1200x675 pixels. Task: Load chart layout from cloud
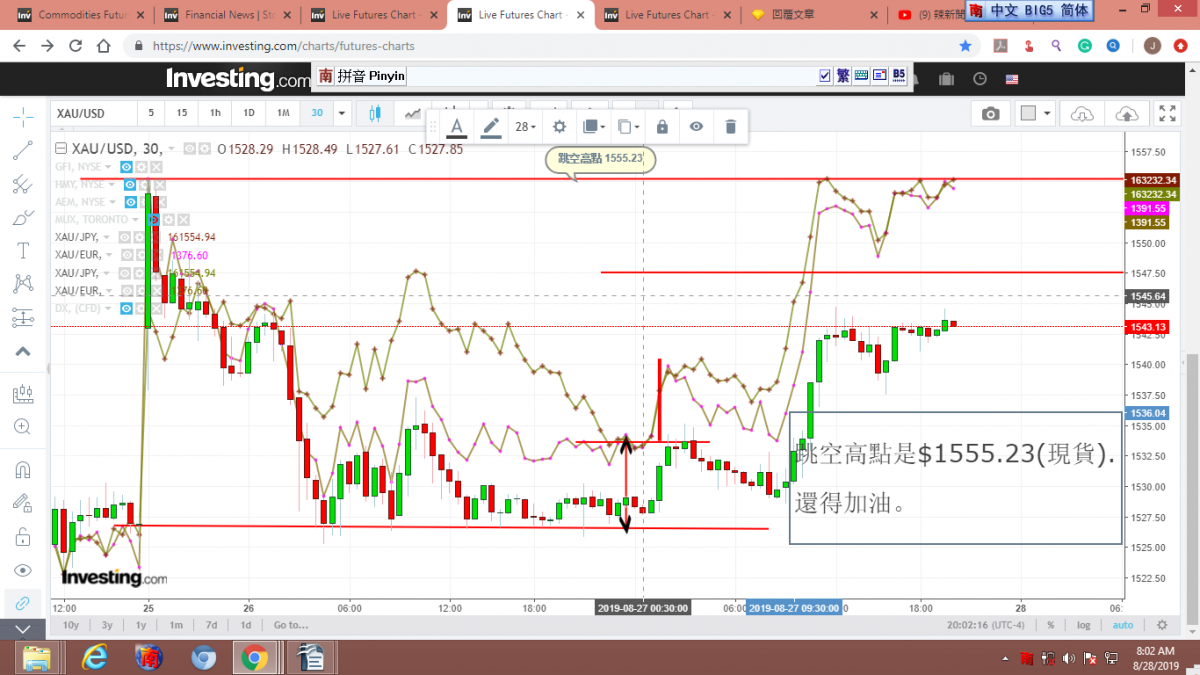[x=1082, y=113]
